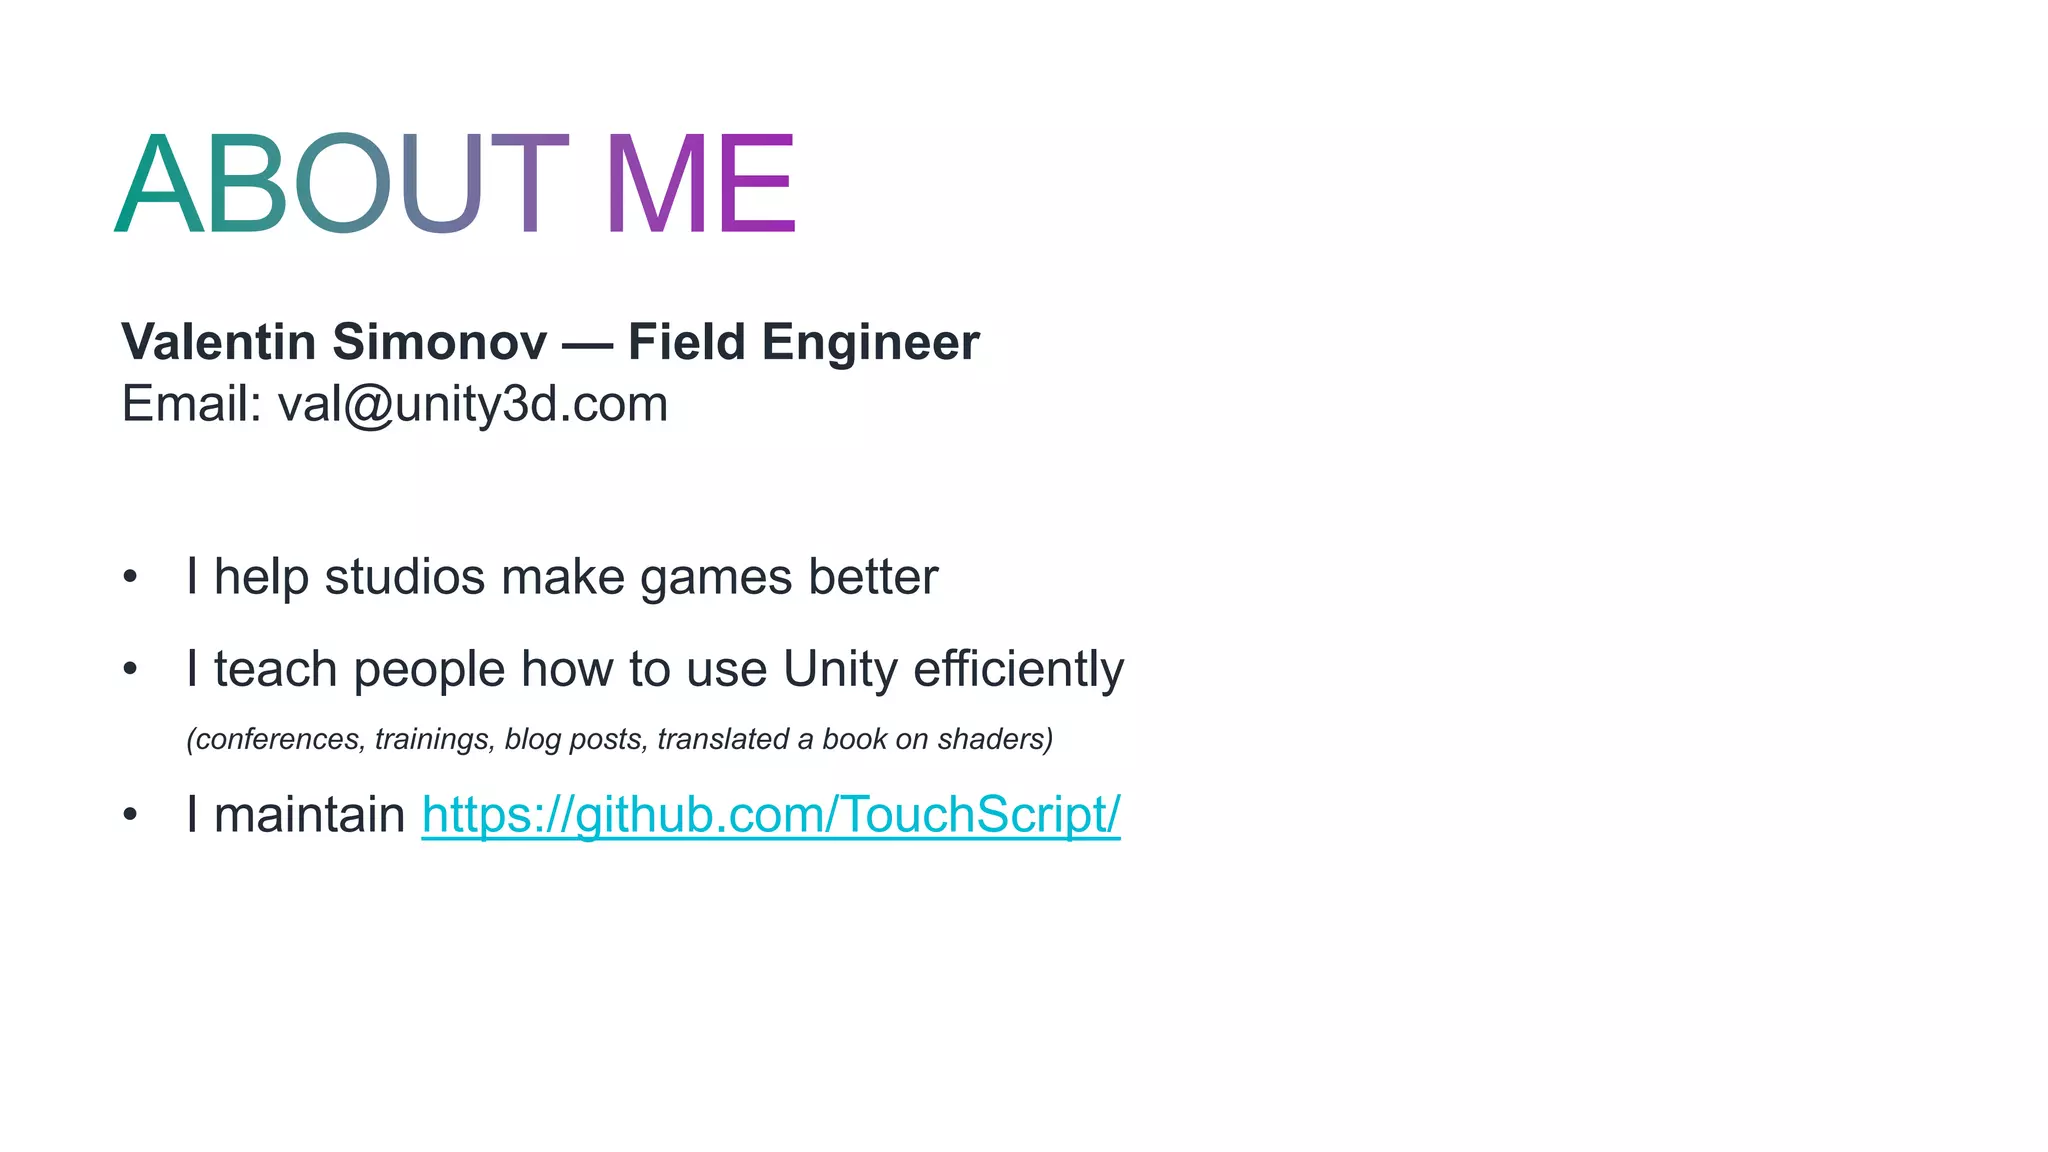The height and width of the screenshot is (1152, 2048).
Task: Click the val@unity3d.com email address
Action: 472,405
